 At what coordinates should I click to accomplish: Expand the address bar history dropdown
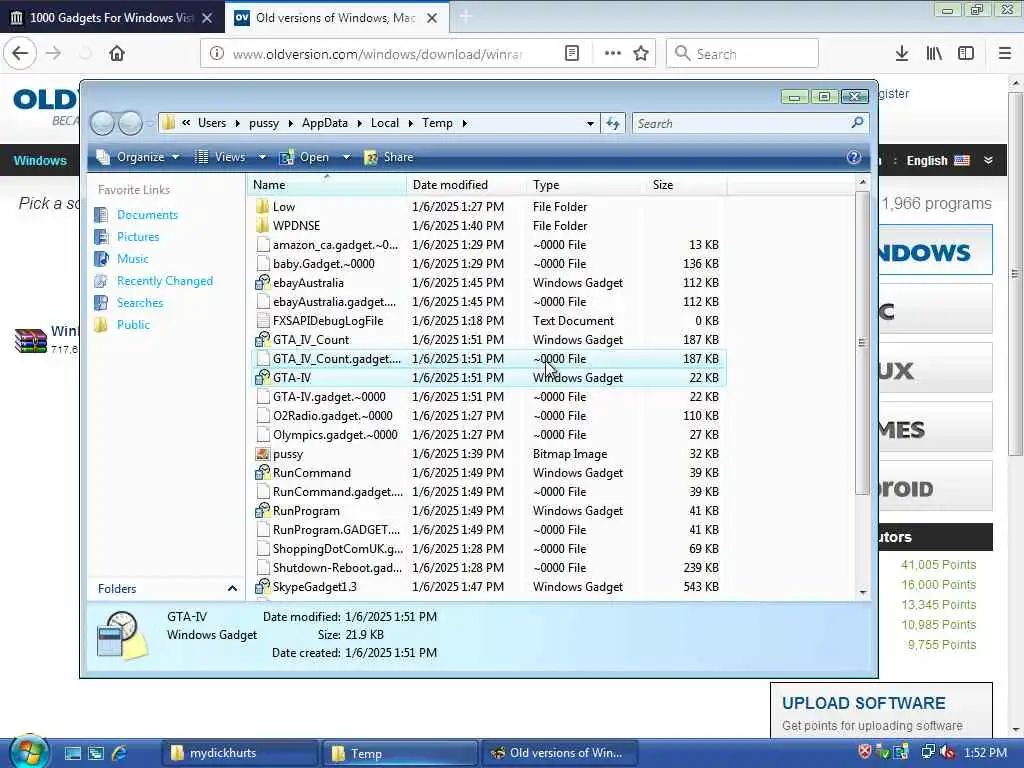point(590,123)
